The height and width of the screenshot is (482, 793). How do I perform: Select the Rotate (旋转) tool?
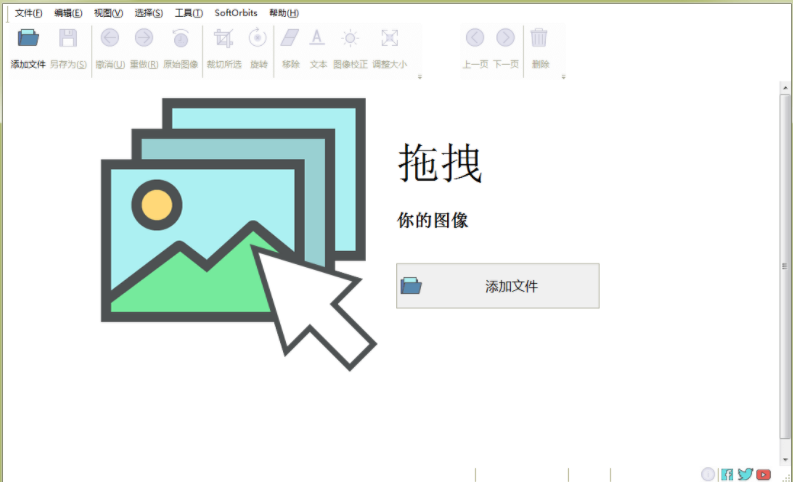tap(258, 38)
